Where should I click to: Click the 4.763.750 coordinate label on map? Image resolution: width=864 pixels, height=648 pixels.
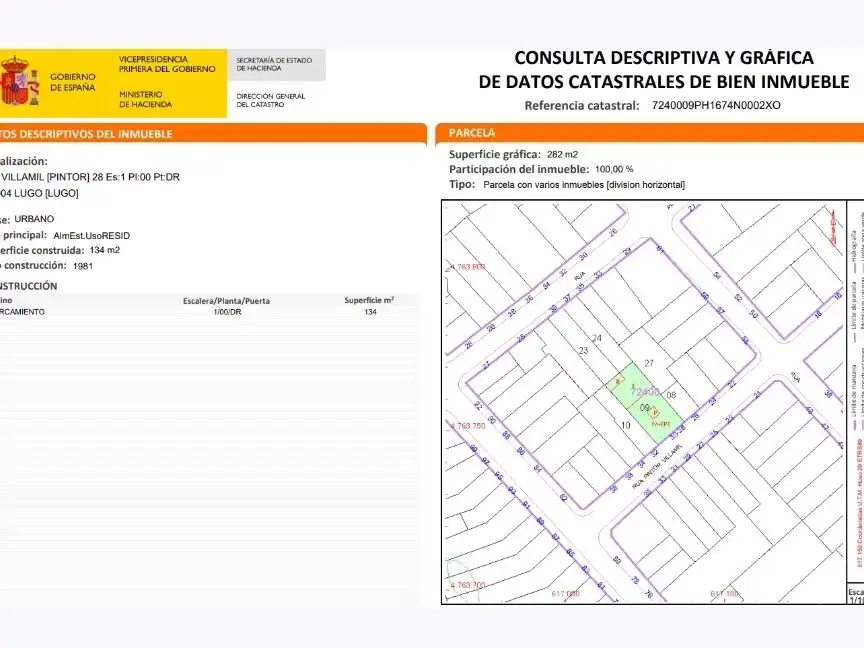(468, 426)
